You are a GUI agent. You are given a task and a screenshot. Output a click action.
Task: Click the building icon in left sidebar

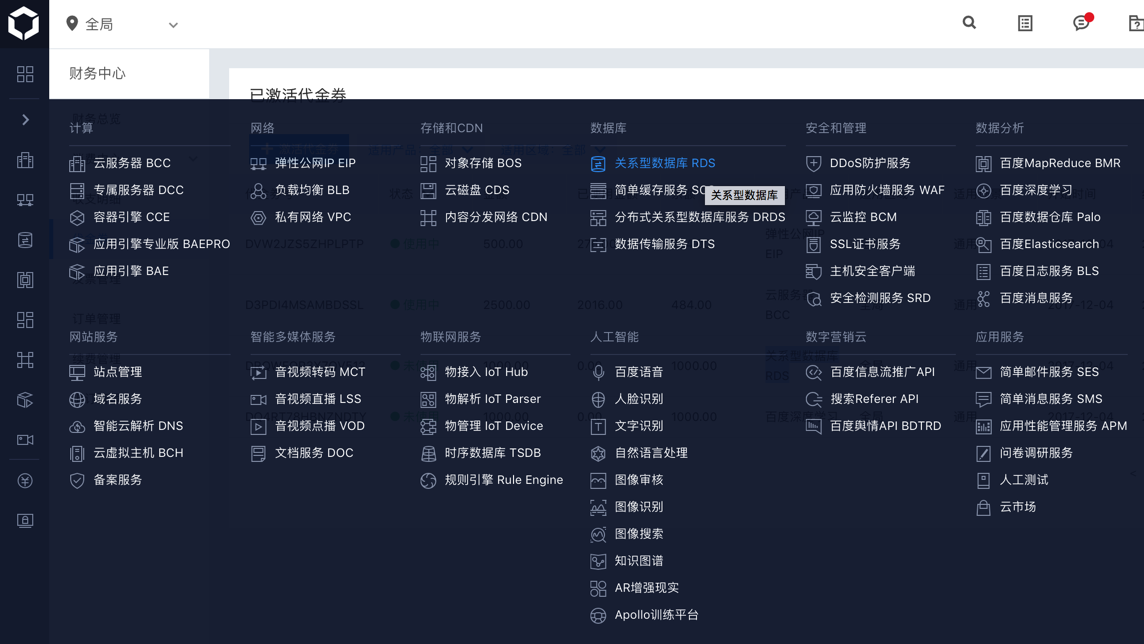click(25, 160)
